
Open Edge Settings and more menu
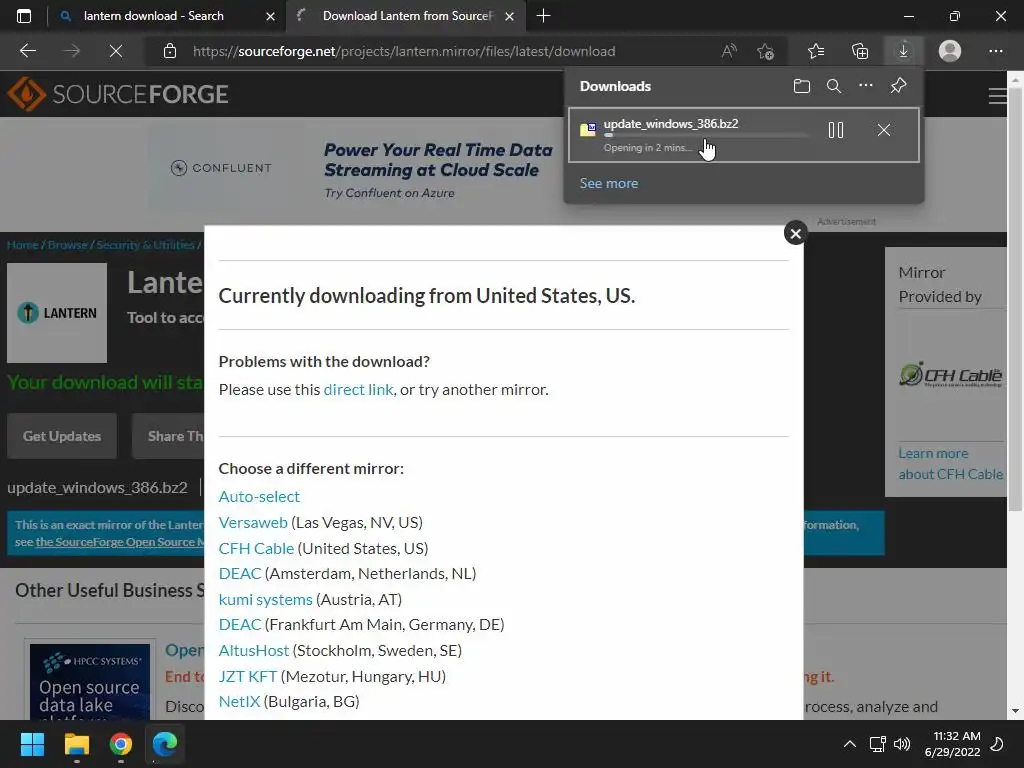[995, 51]
